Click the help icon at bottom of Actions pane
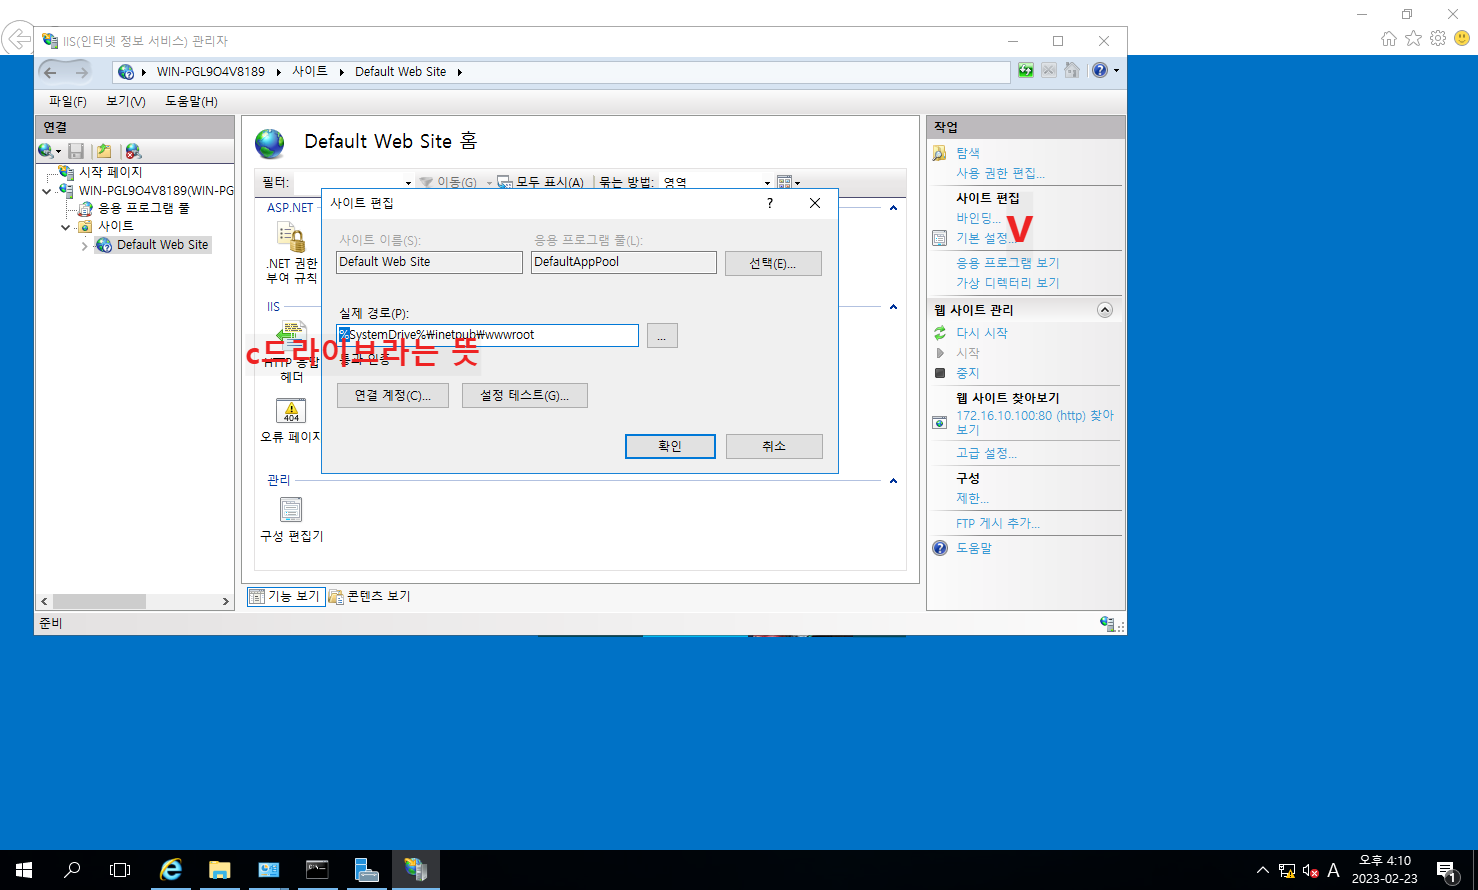 coord(940,548)
